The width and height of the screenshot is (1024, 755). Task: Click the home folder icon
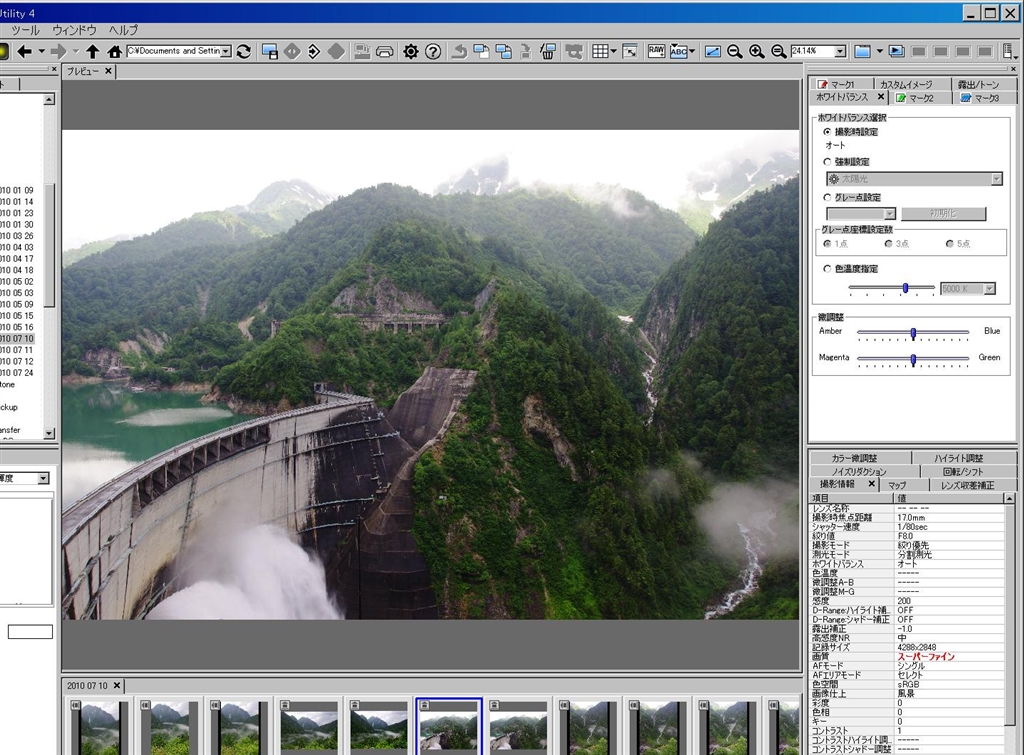coord(114,51)
